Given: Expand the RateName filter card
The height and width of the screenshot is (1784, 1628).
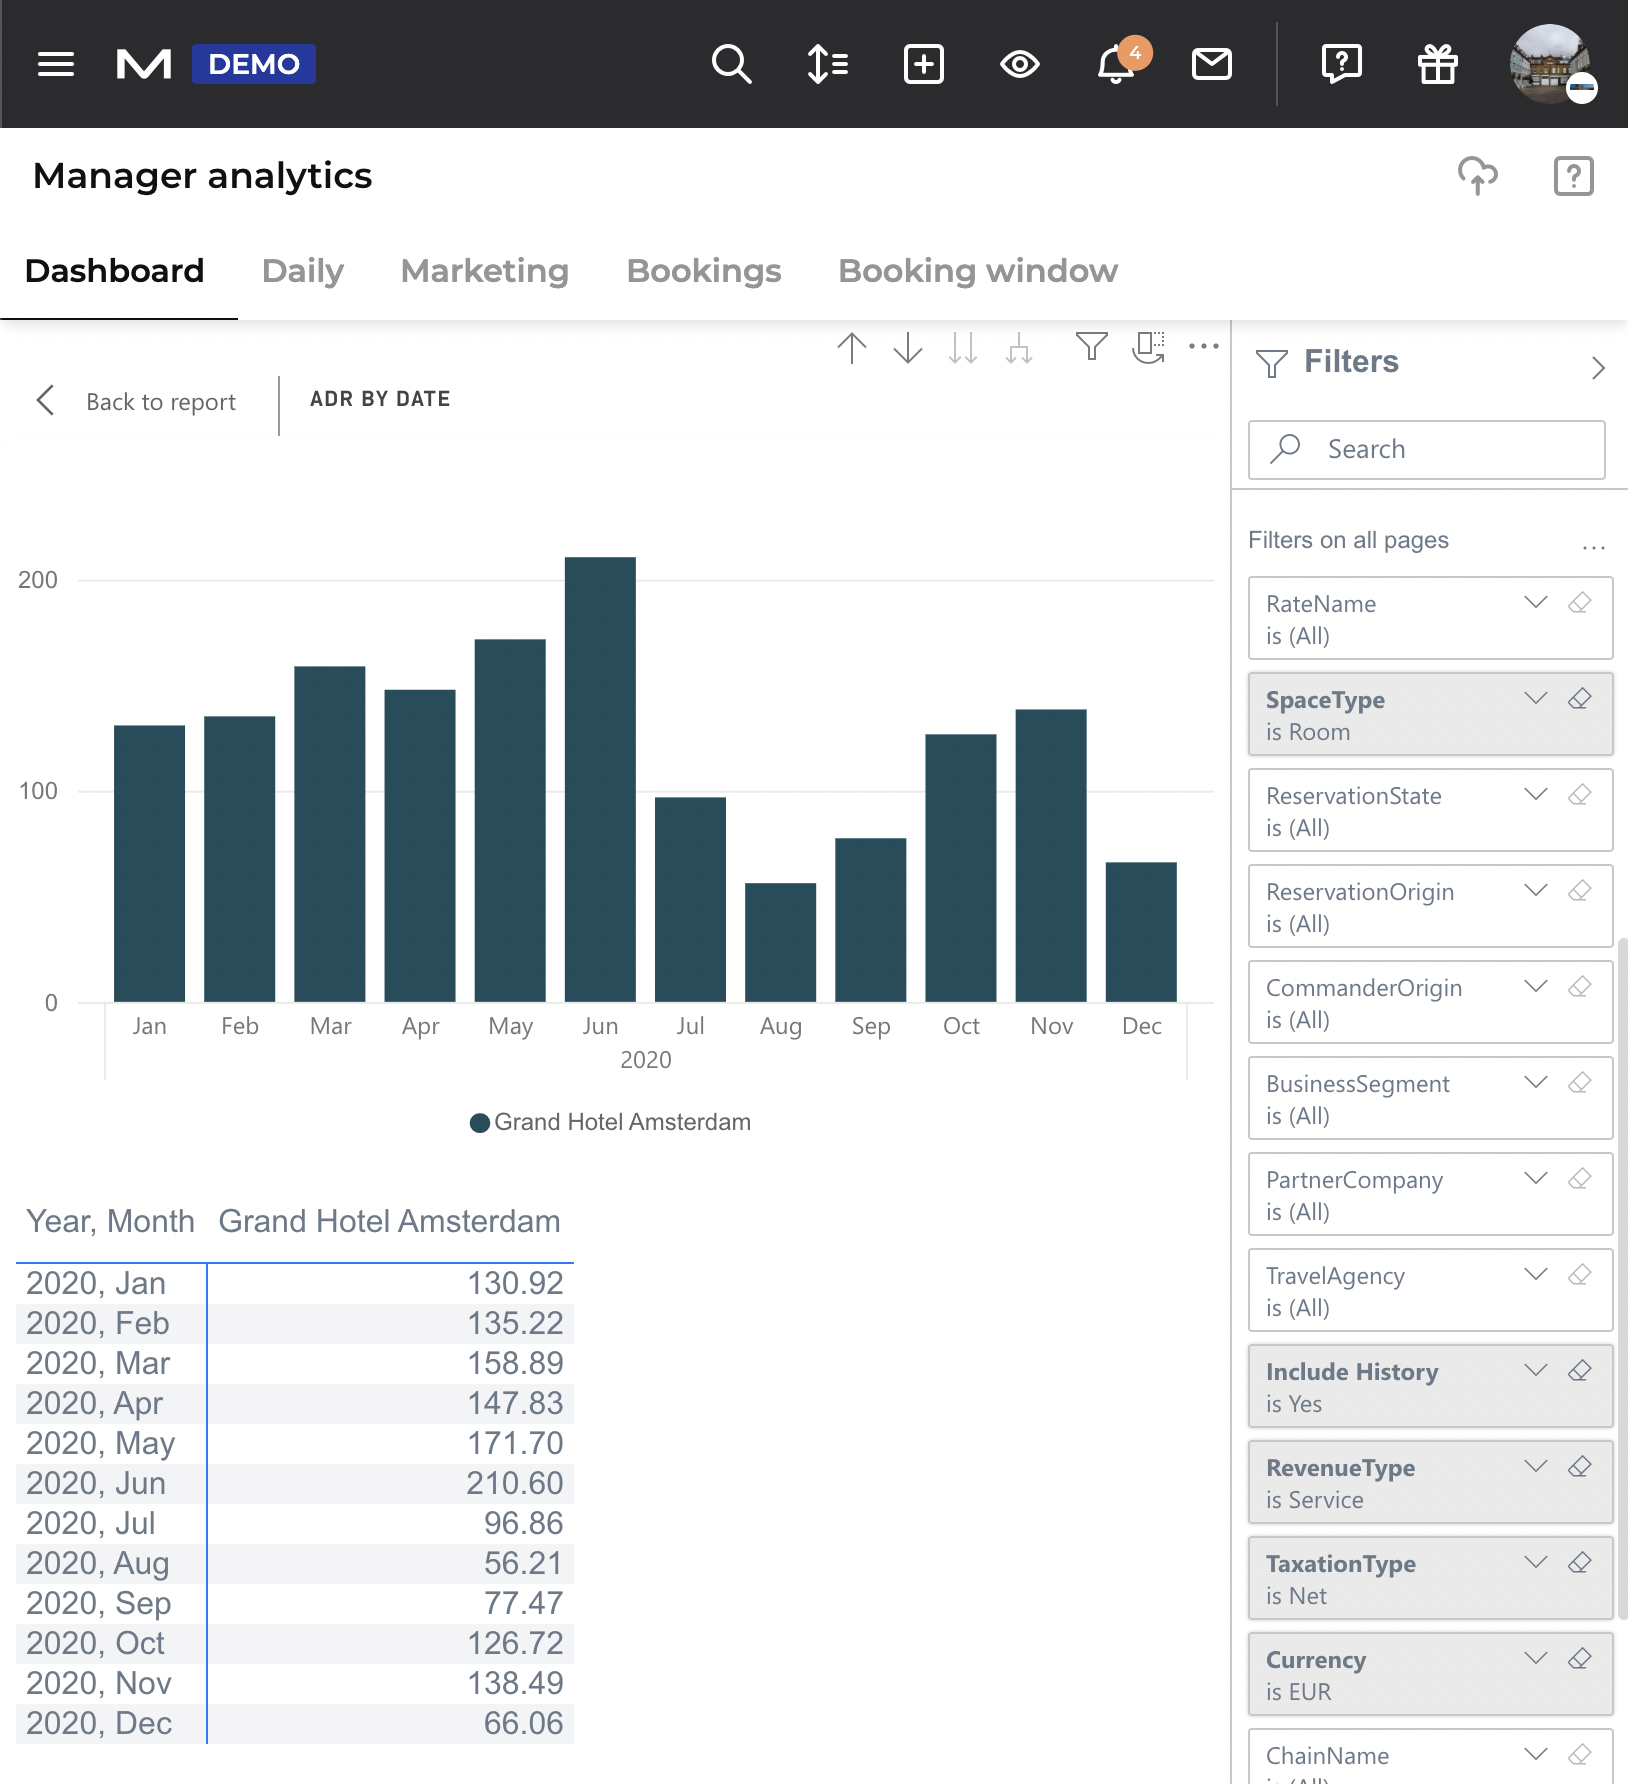Looking at the screenshot, I should (1536, 602).
